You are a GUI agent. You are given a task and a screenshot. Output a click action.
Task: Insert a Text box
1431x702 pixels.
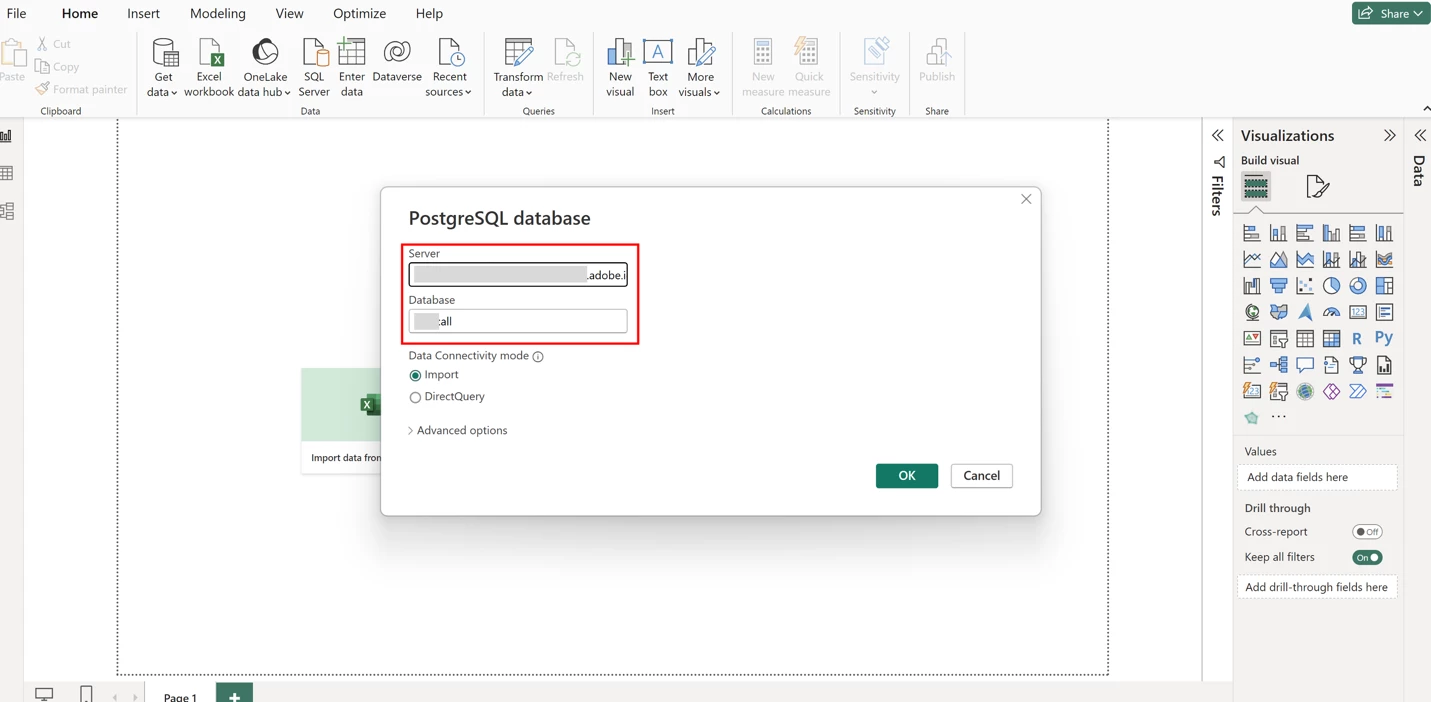click(658, 68)
